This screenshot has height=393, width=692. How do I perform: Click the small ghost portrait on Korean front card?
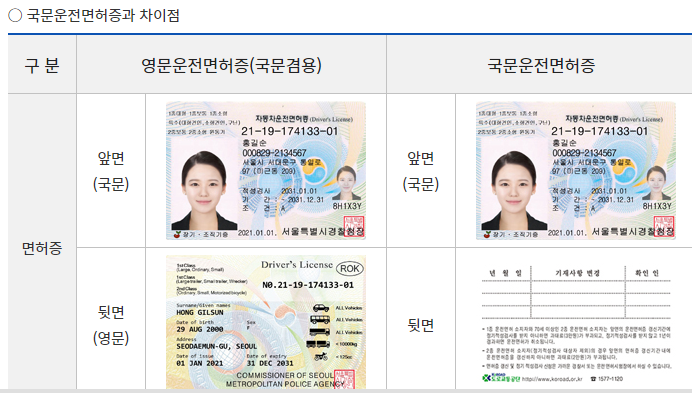[x=656, y=183]
